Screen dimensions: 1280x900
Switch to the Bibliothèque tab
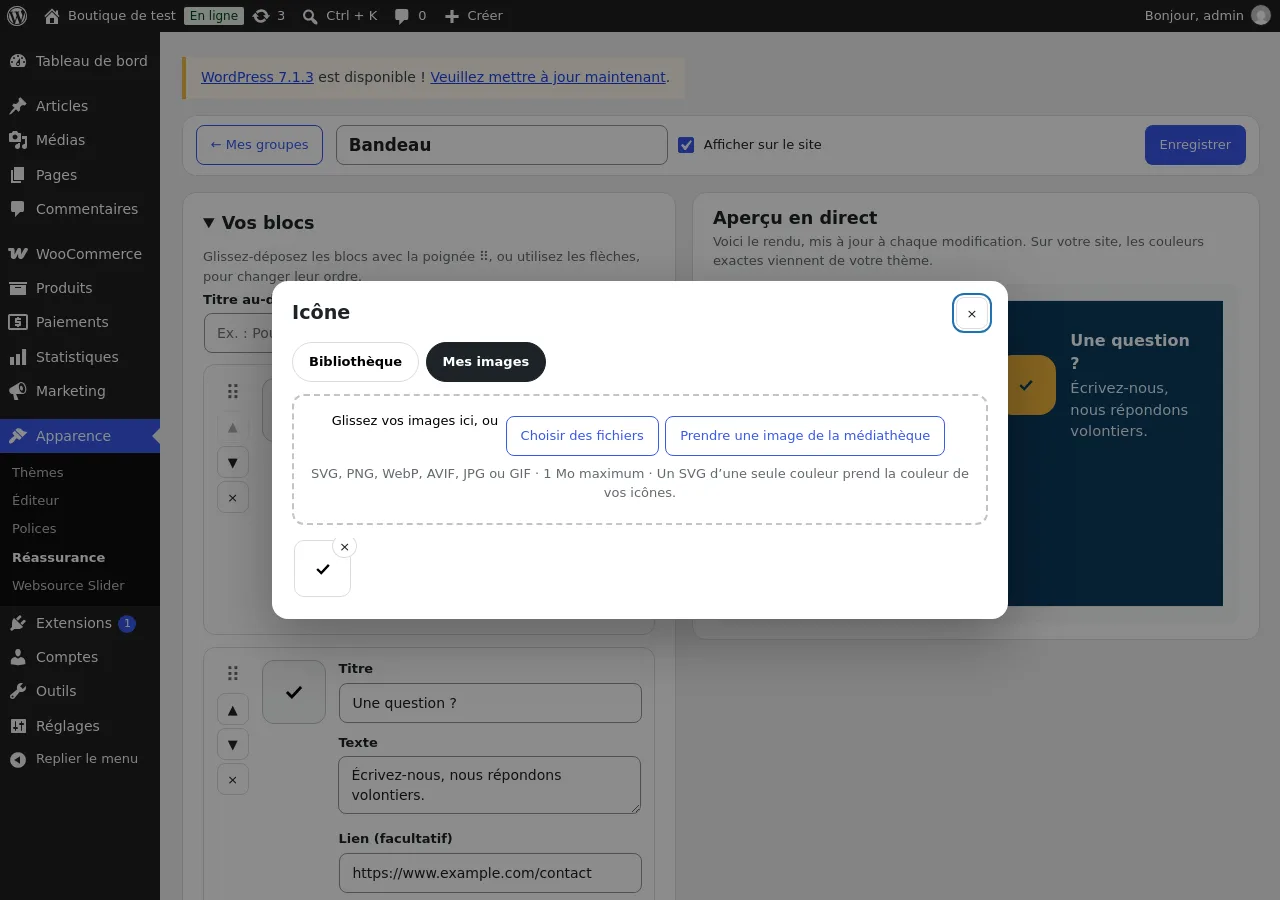click(355, 362)
